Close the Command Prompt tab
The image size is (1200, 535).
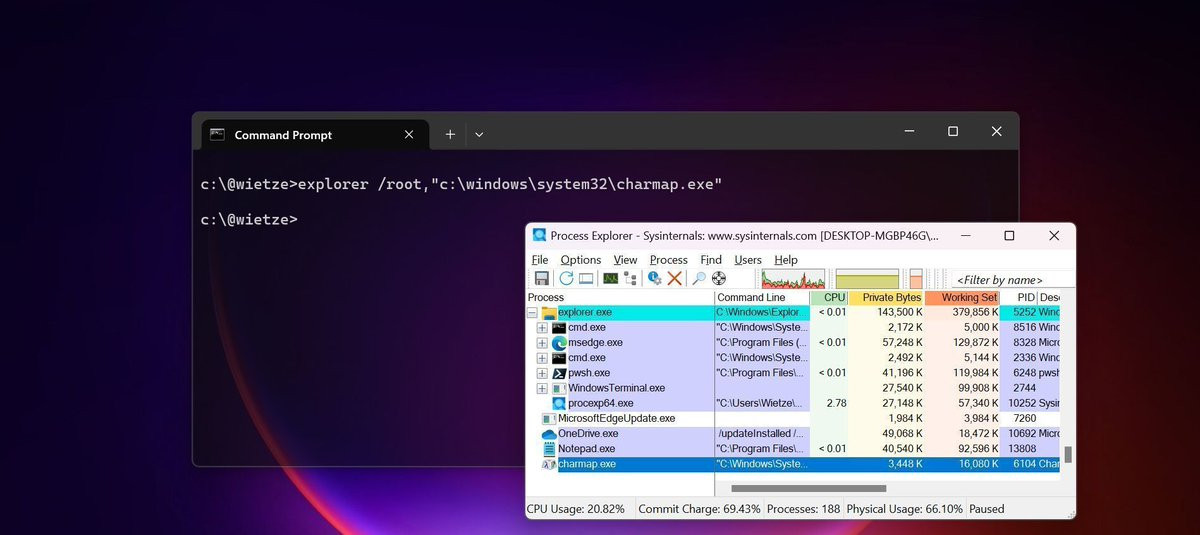[x=409, y=135]
